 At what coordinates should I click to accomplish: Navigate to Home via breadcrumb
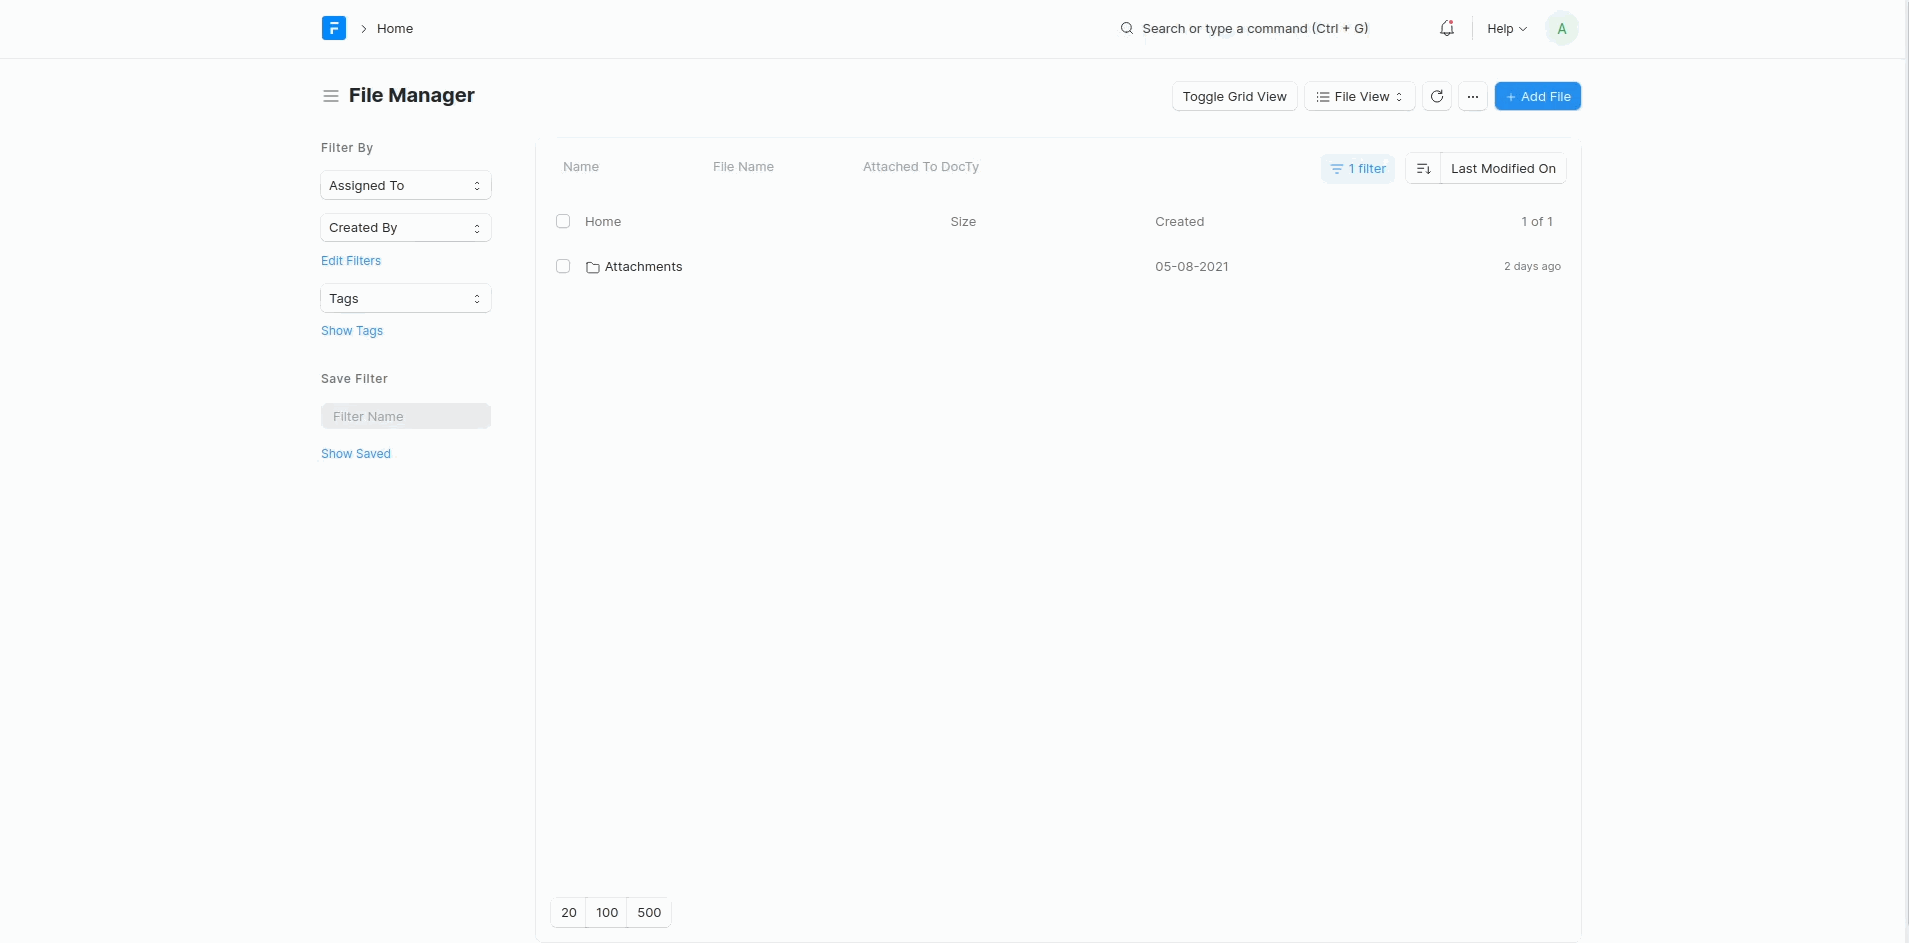394,28
